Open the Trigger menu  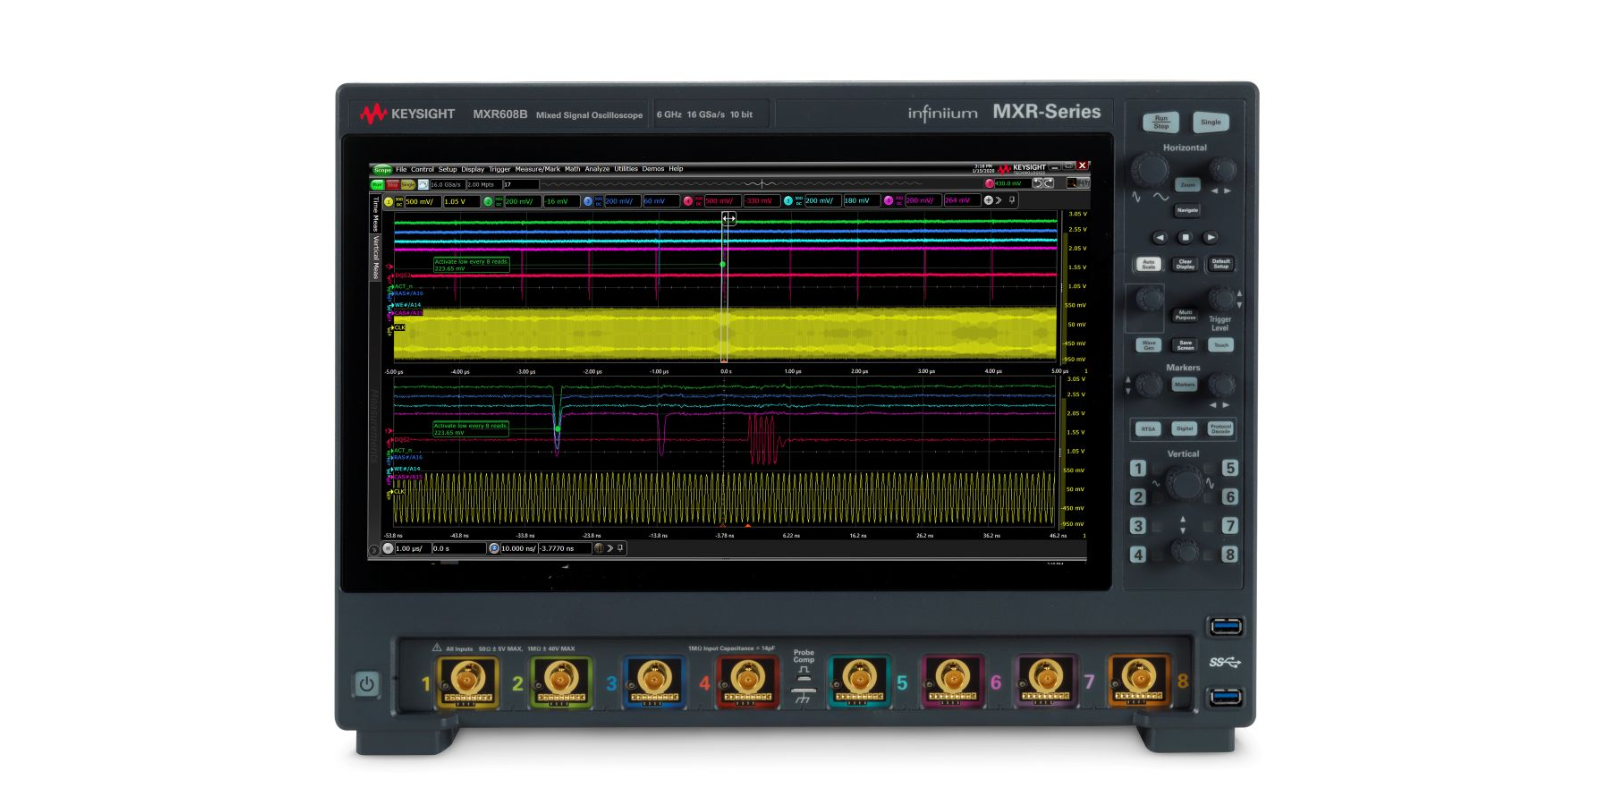pyautogui.click(x=500, y=169)
